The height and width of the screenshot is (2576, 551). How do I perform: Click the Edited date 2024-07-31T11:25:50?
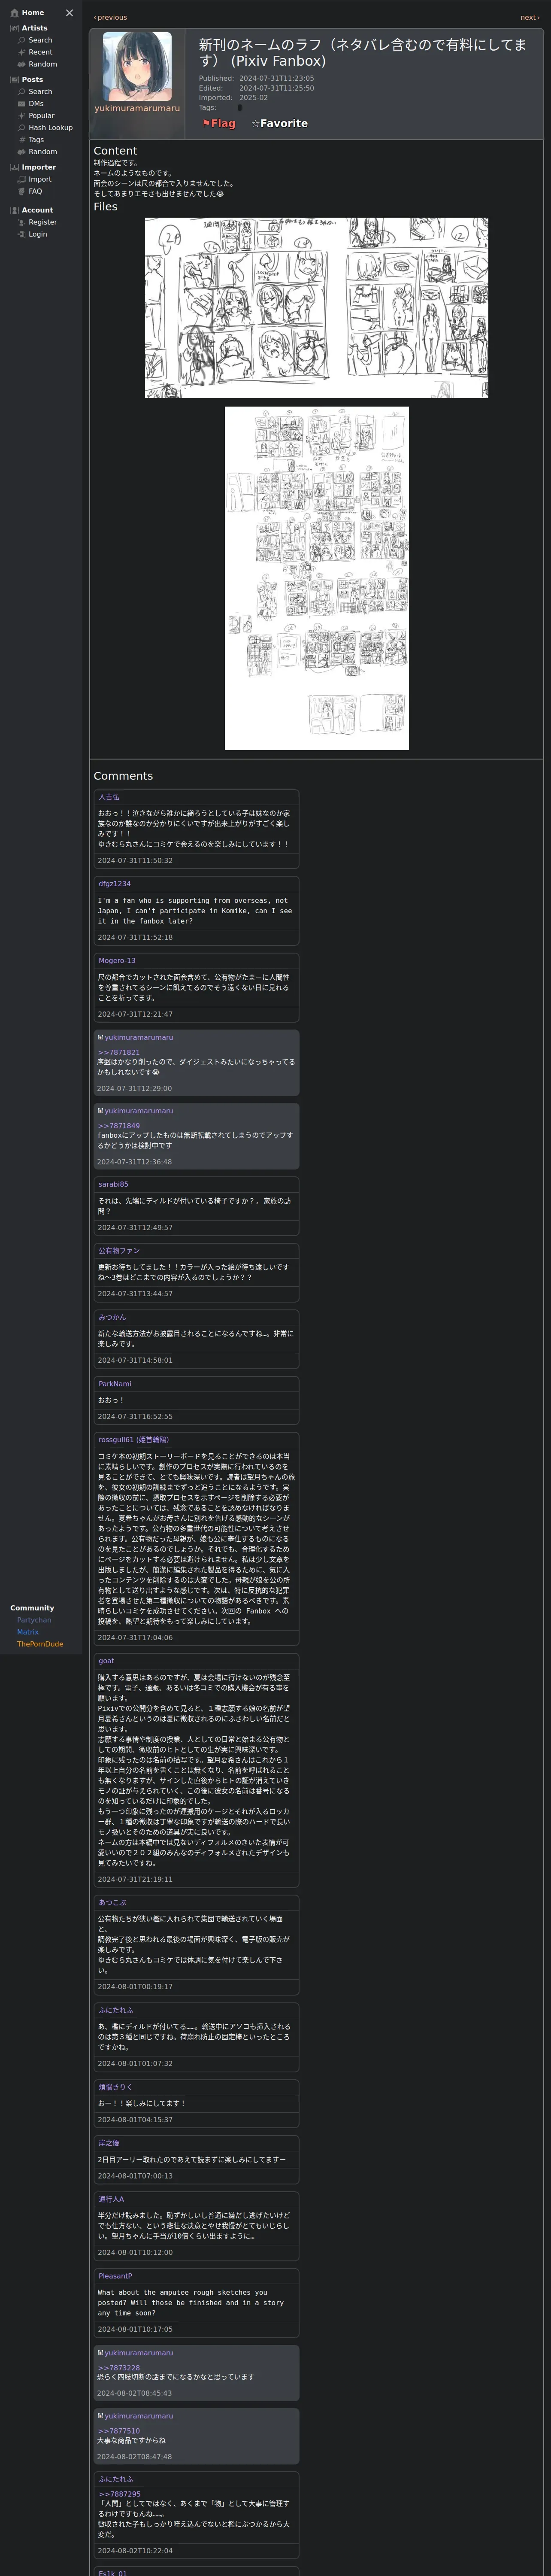point(276,88)
